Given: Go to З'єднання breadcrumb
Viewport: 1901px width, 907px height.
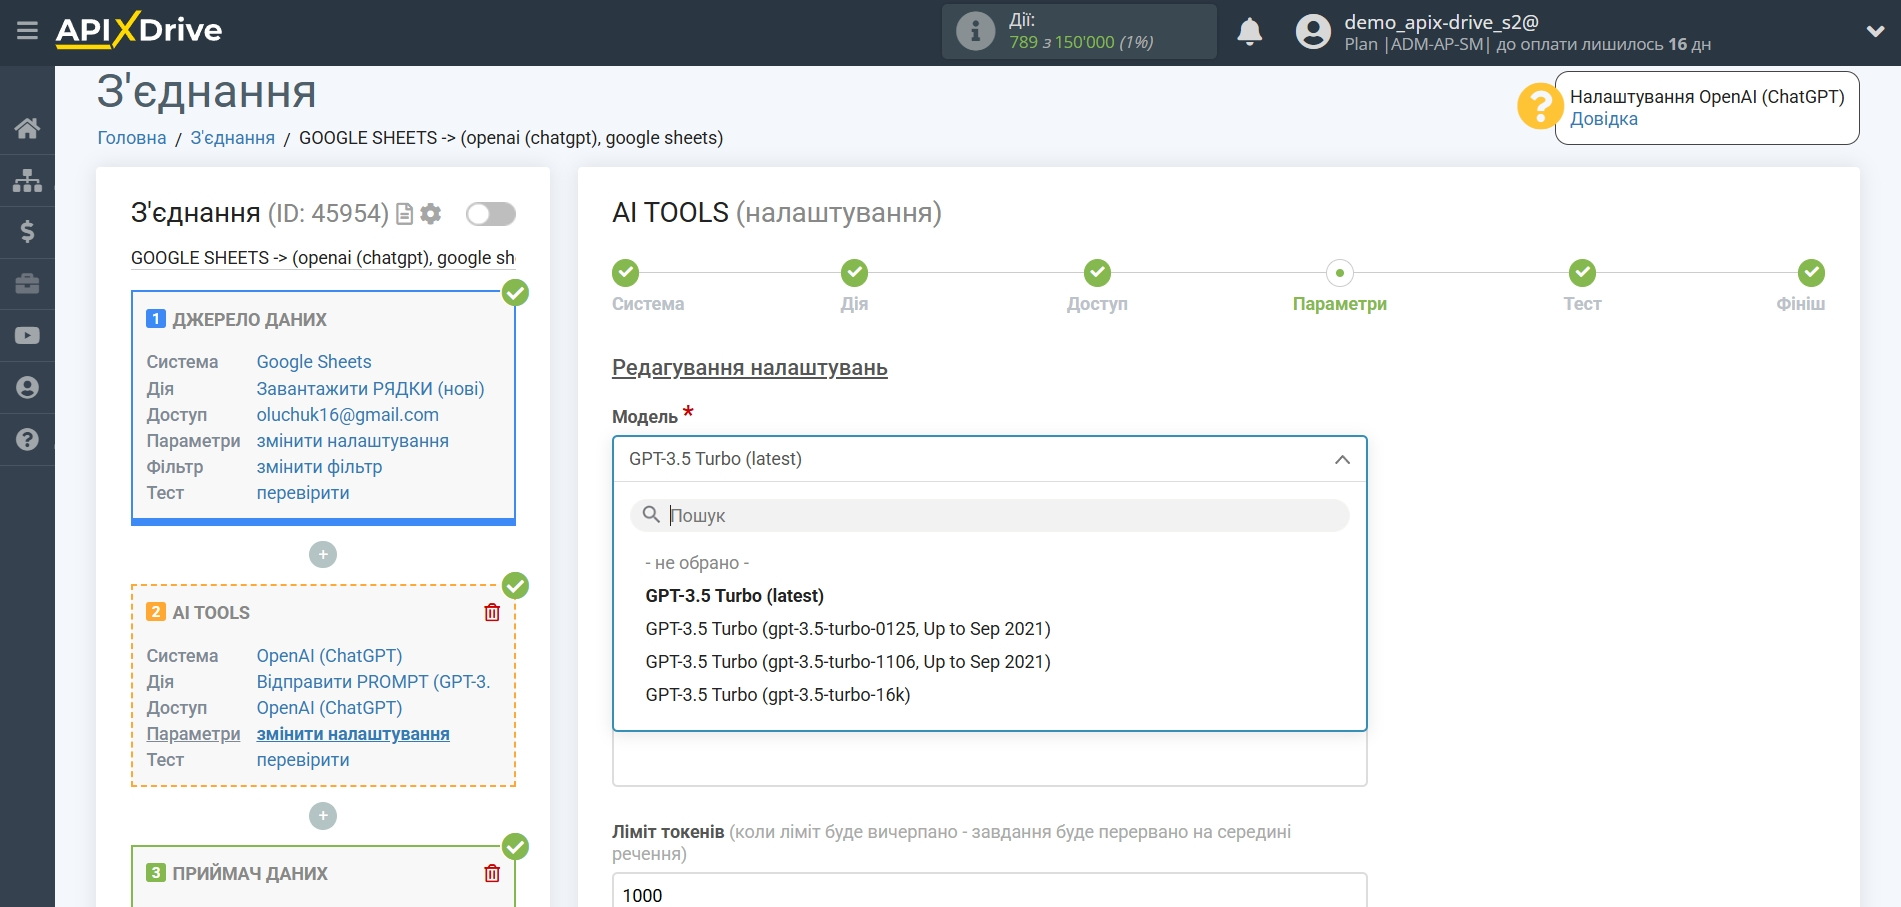Looking at the screenshot, I should point(233,138).
